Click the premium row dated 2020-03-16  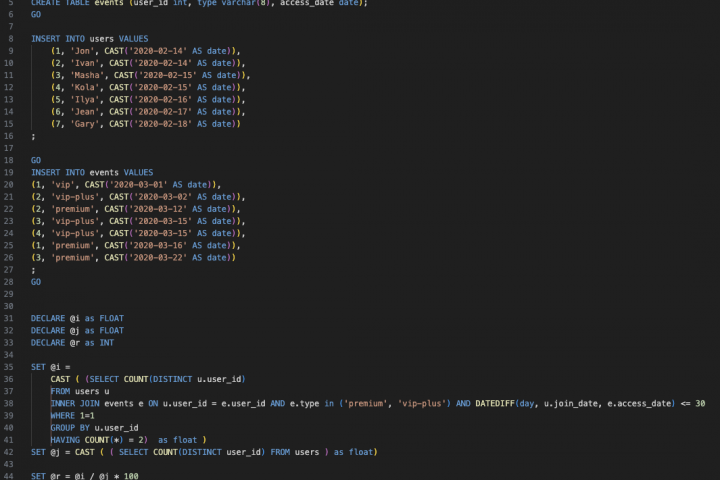point(136,246)
